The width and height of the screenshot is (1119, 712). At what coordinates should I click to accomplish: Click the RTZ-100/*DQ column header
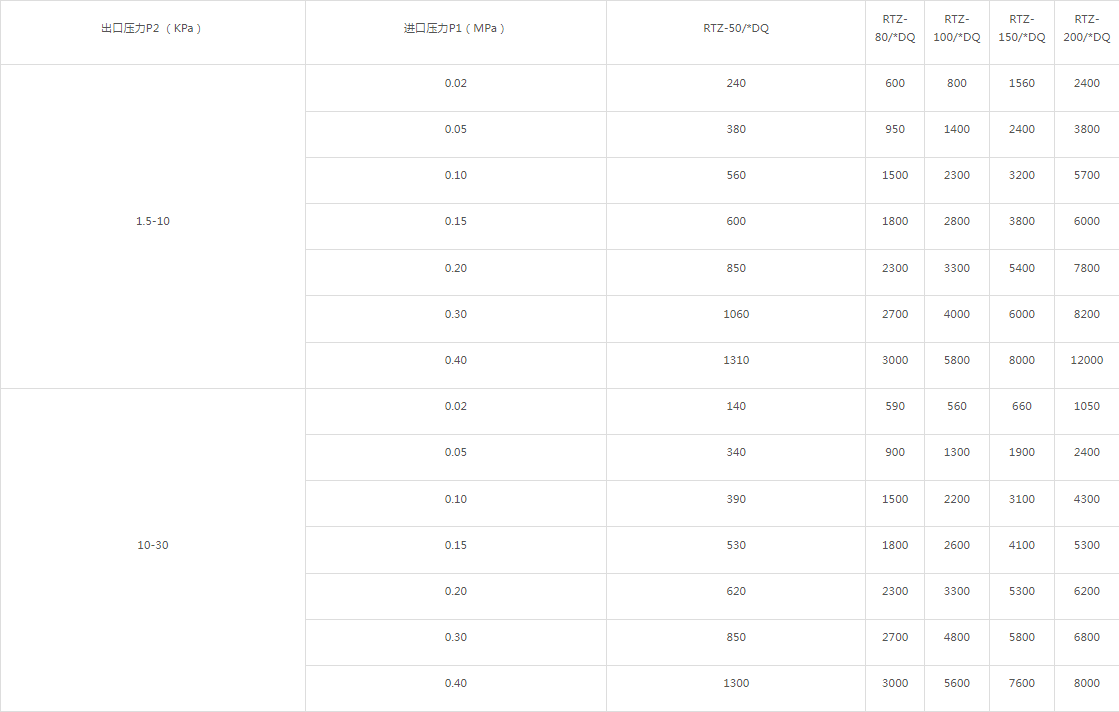957,28
